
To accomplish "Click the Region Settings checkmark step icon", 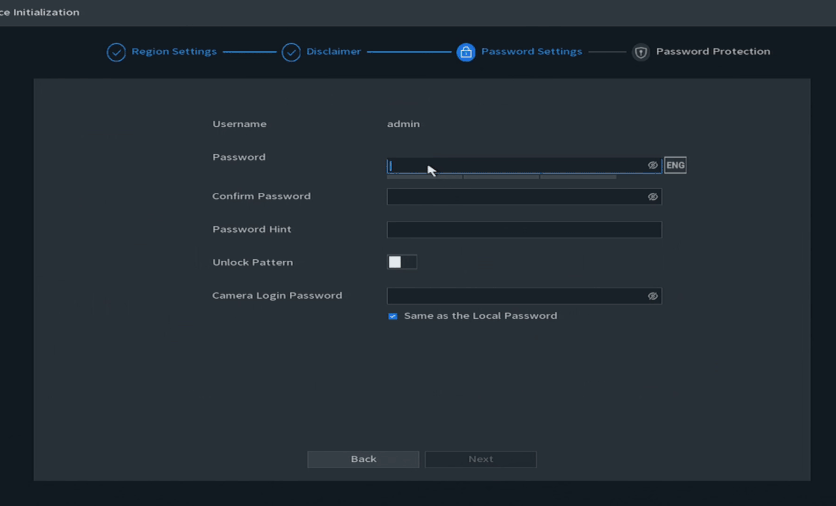I will click(116, 52).
